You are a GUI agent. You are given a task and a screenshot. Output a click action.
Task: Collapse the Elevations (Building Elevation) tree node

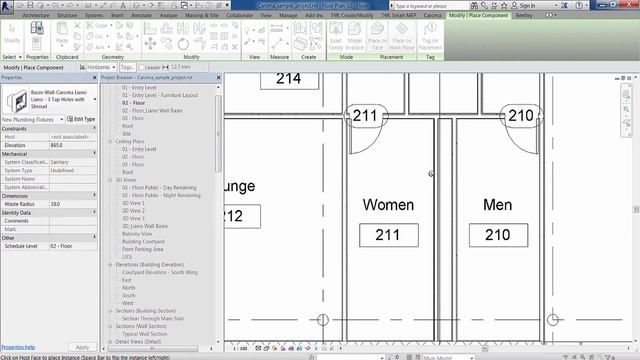(110, 265)
